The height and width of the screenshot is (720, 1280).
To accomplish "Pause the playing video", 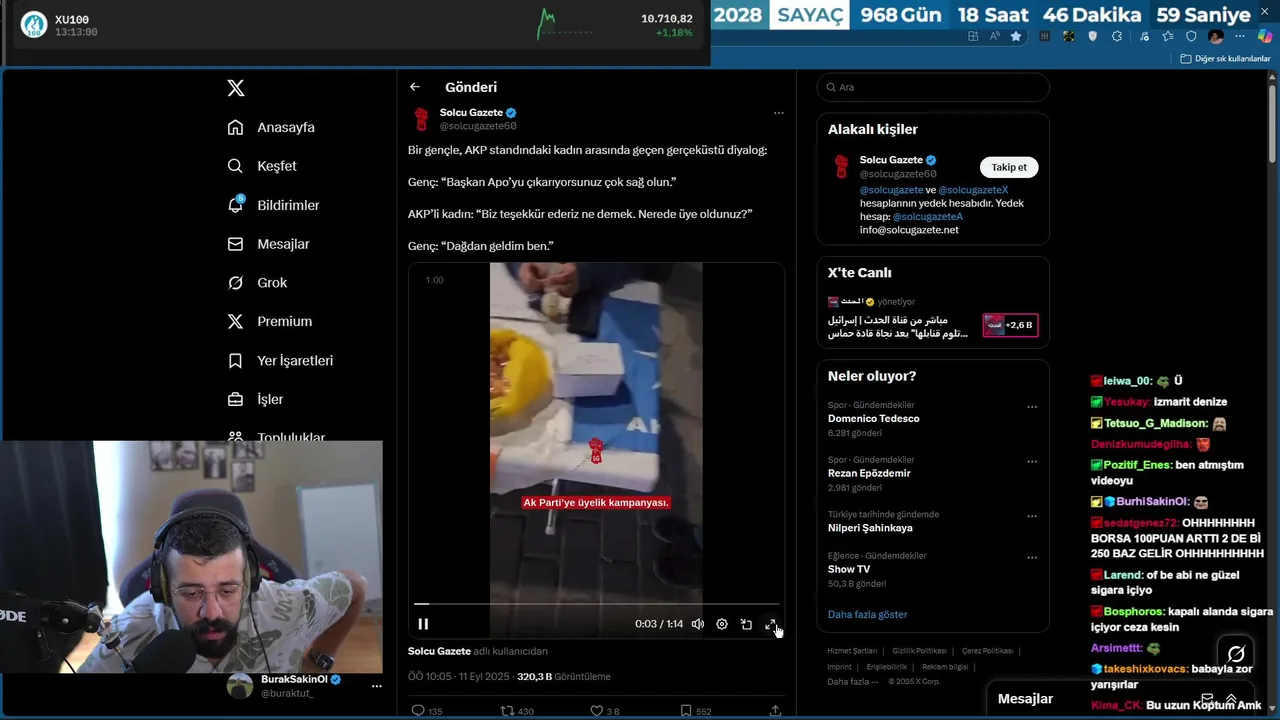I will [x=423, y=624].
